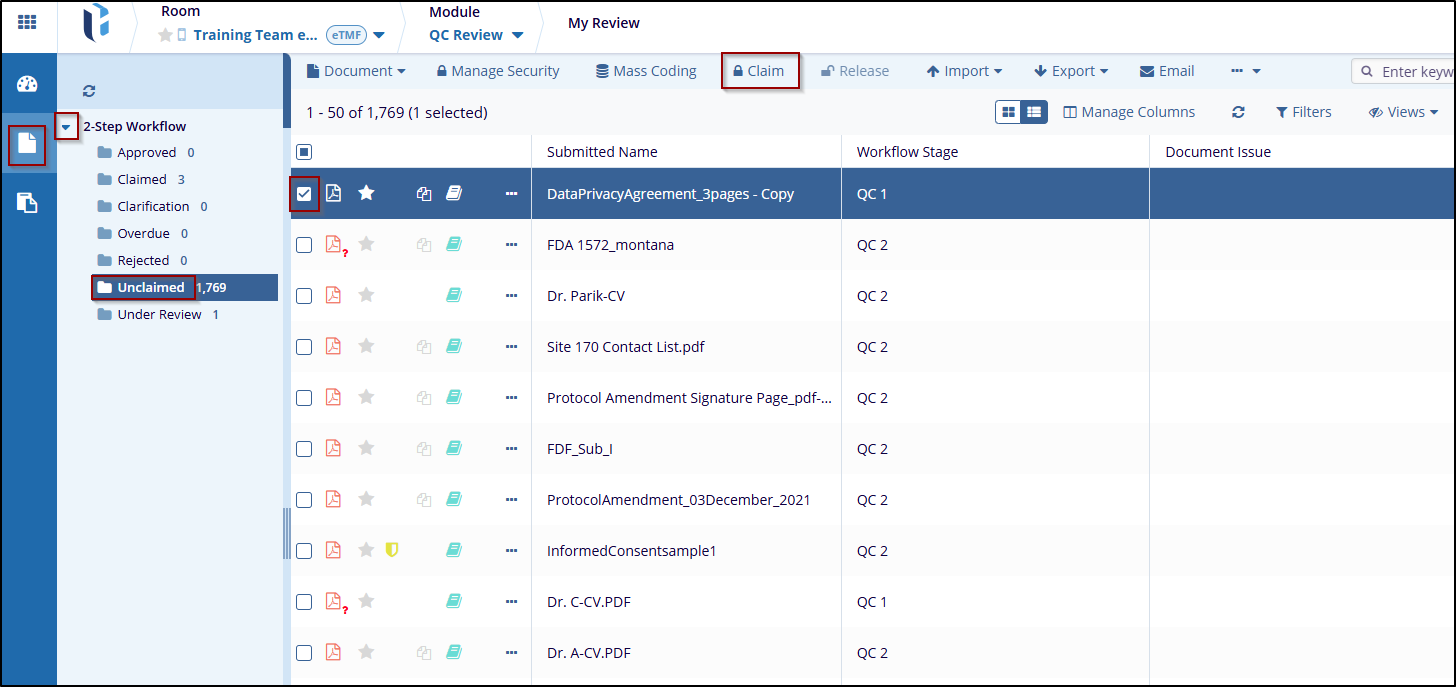1456x687 pixels.
Task: Click the documents page icon in sidebar
Action: point(27,144)
